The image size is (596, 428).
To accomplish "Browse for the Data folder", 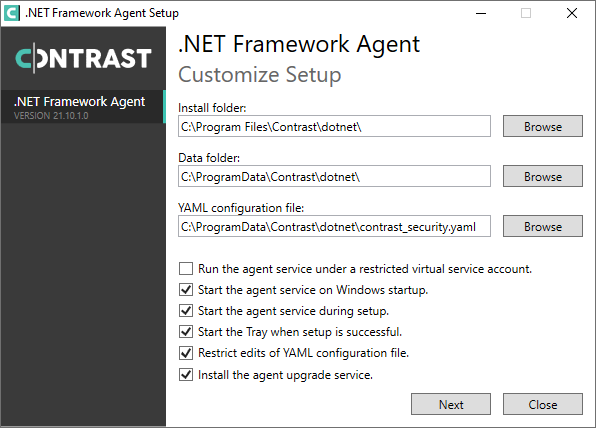I will (x=543, y=176).
